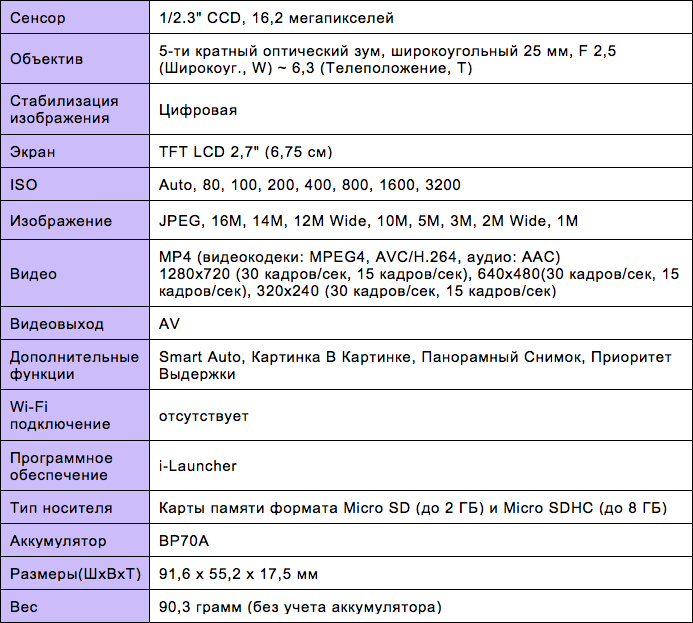Select 'Auto, 80, 100, 200...' ISO values
This screenshot has height=623, width=693.
coord(309,185)
